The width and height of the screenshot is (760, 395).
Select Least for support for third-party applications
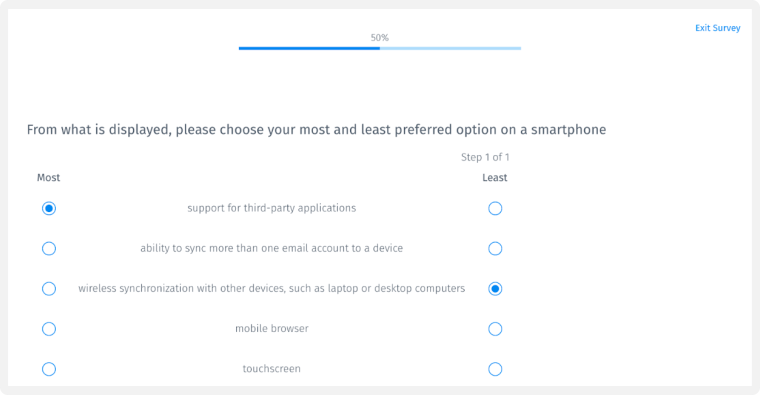coord(495,208)
